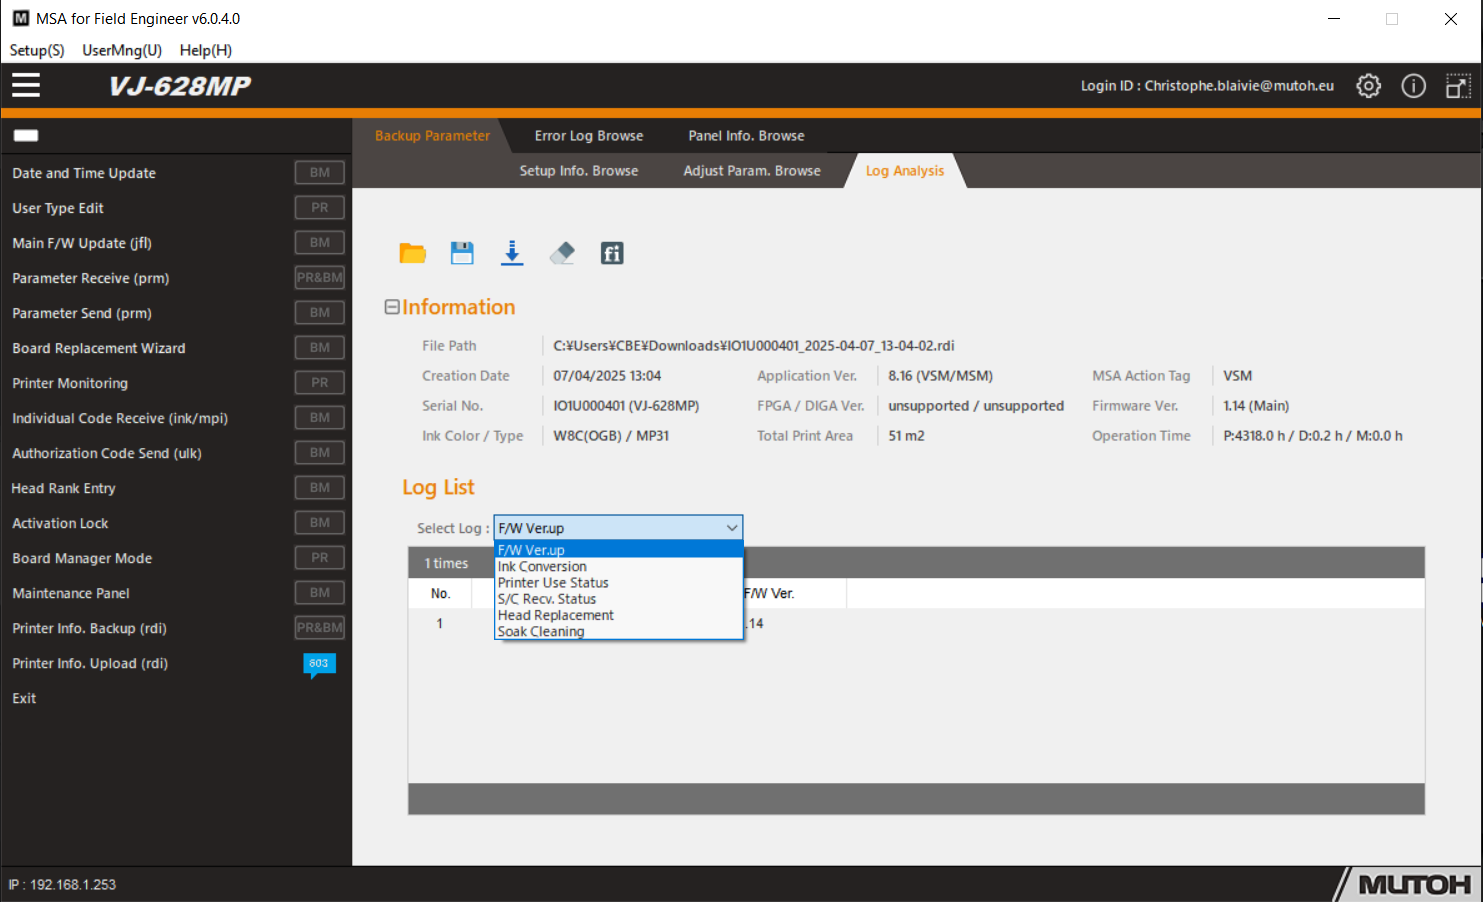Switch to Panel Info. Browse tab
This screenshot has height=902, width=1483.
[x=746, y=136]
